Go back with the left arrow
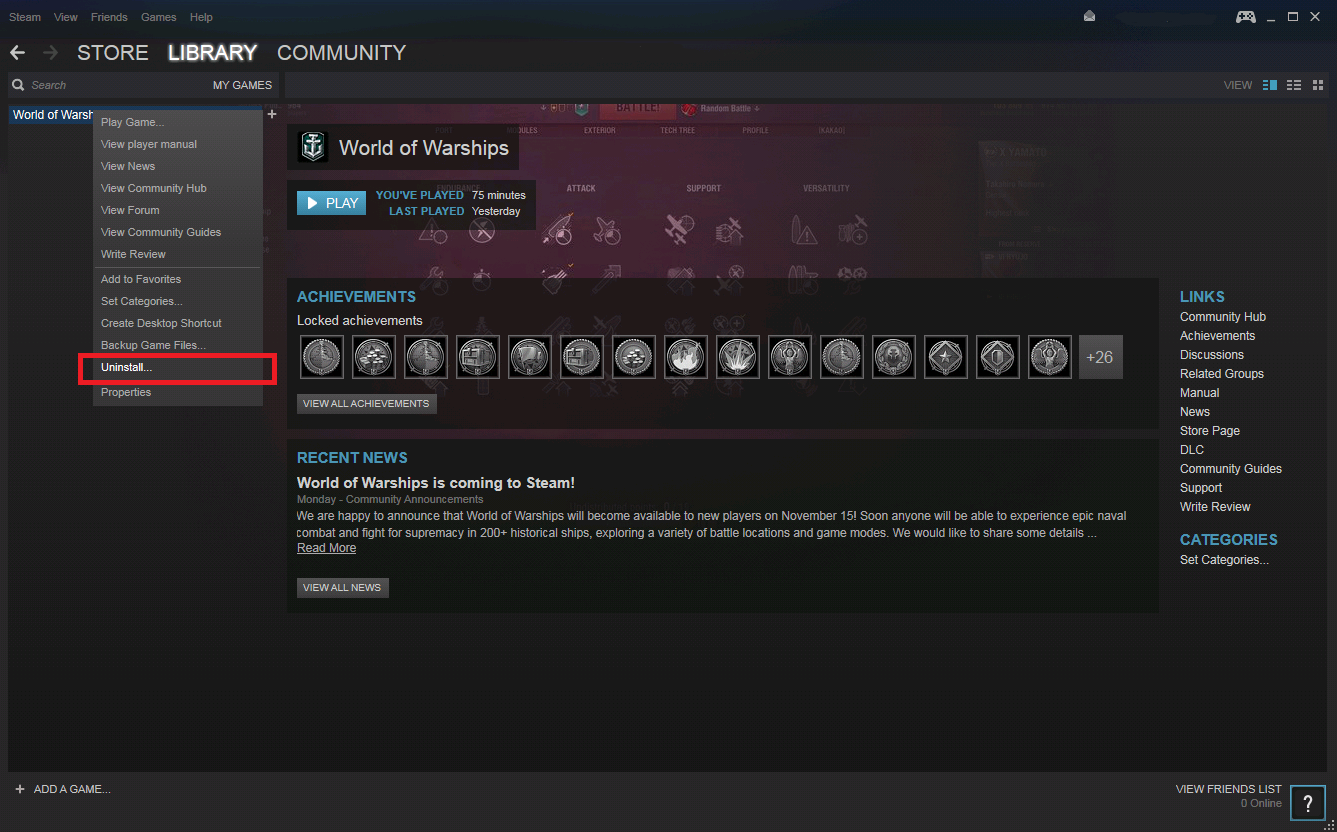1337x832 pixels. click(x=17, y=52)
